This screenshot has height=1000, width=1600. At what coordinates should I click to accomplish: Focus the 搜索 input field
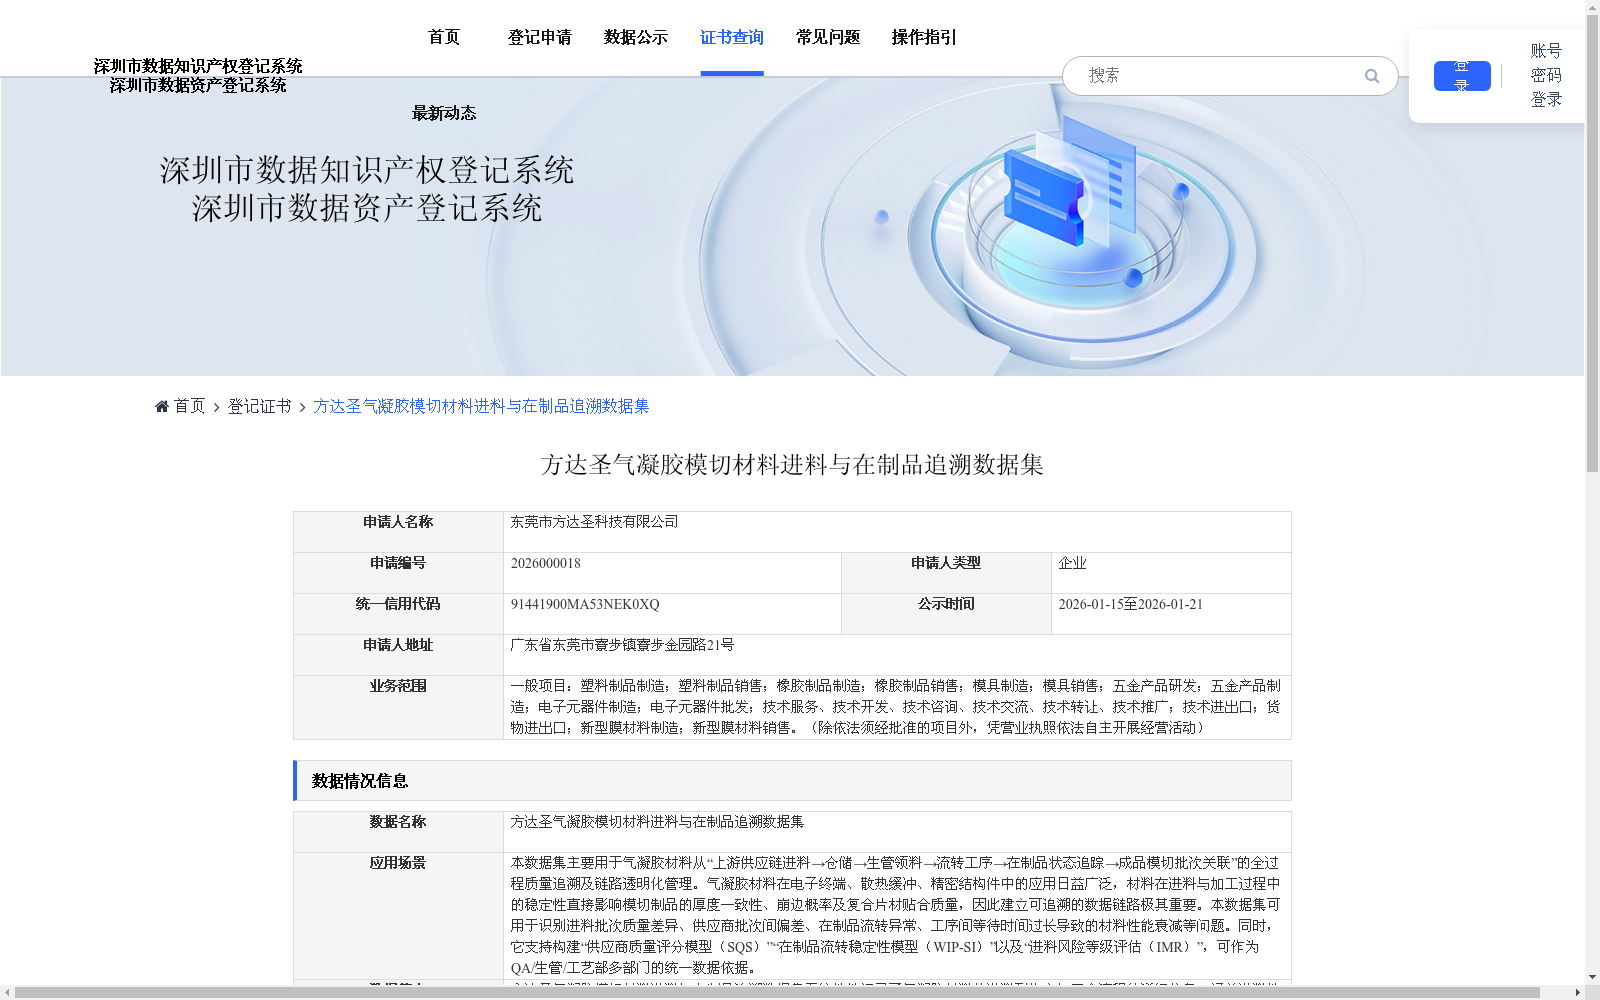[1220, 76]
